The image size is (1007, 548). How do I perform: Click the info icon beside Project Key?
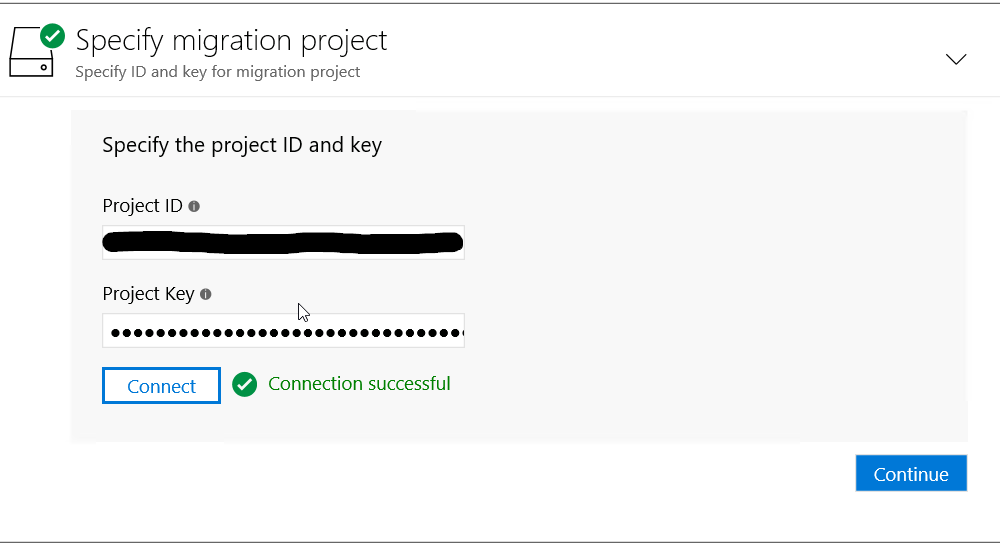coord(206,294)
